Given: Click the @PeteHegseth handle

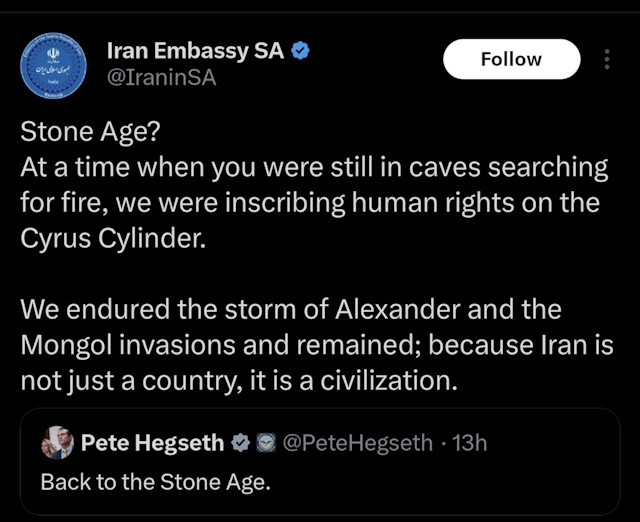Looking at the screenshot, I should coord(357,442).
